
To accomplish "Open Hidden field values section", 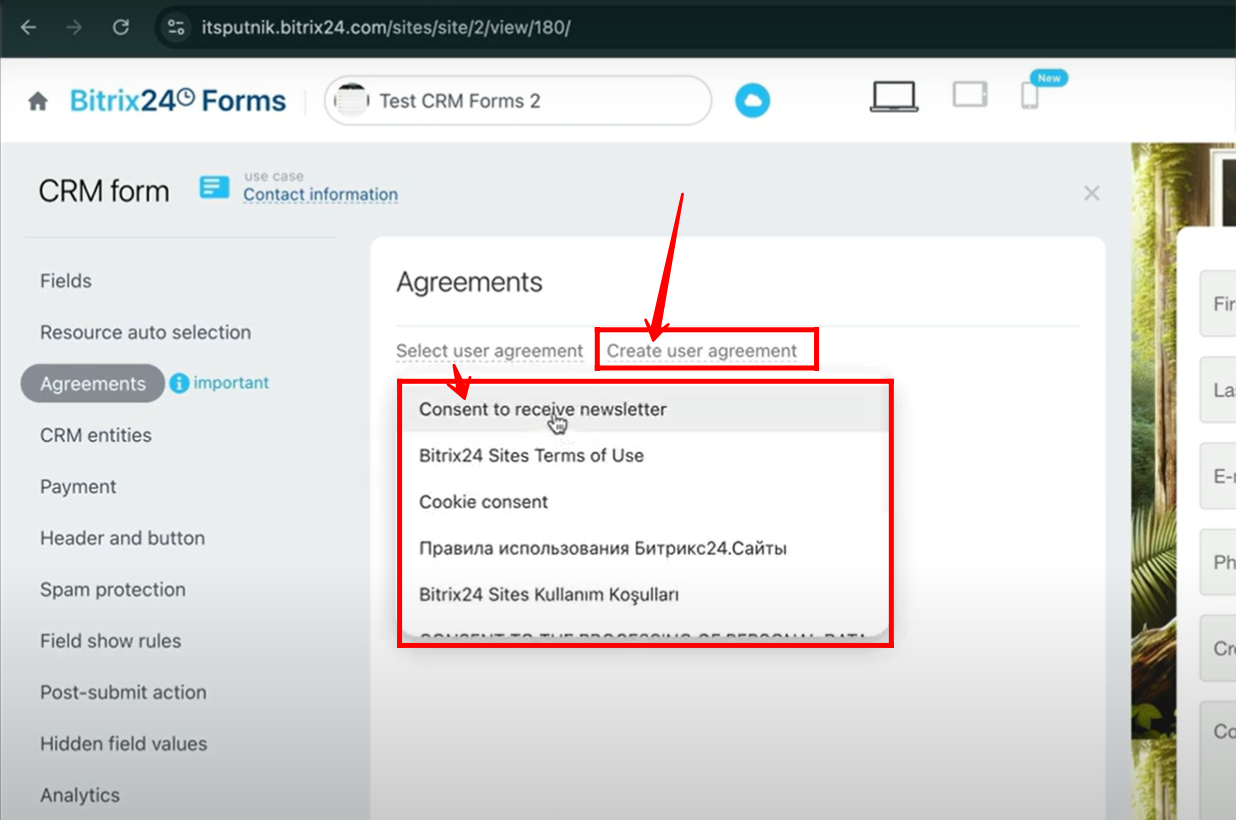I will point(124,744).
